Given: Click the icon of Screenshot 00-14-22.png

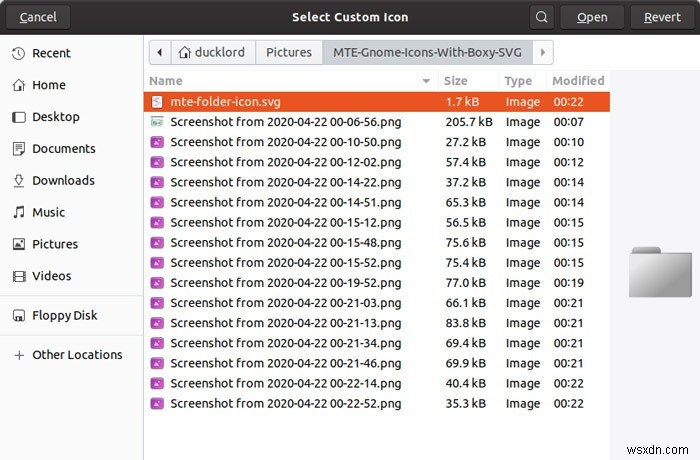Looking at the screenshot, I should 157,182.
